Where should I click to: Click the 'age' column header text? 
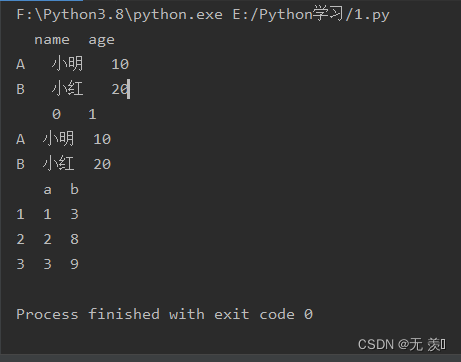[101, 41]
